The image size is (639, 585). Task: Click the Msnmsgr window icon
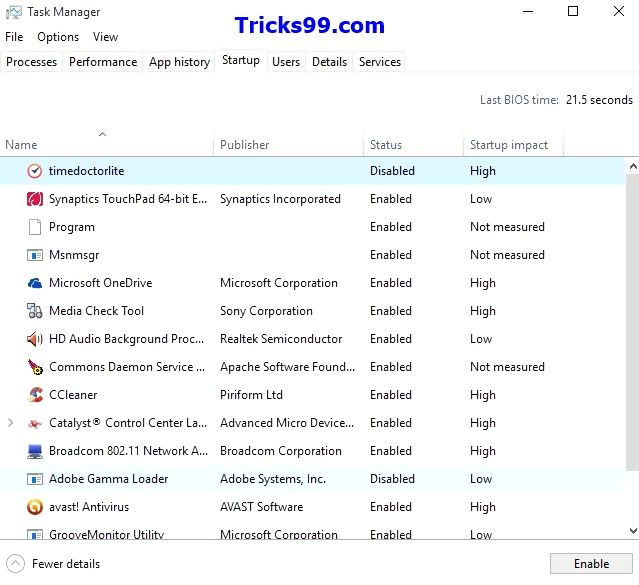[35, 255]
